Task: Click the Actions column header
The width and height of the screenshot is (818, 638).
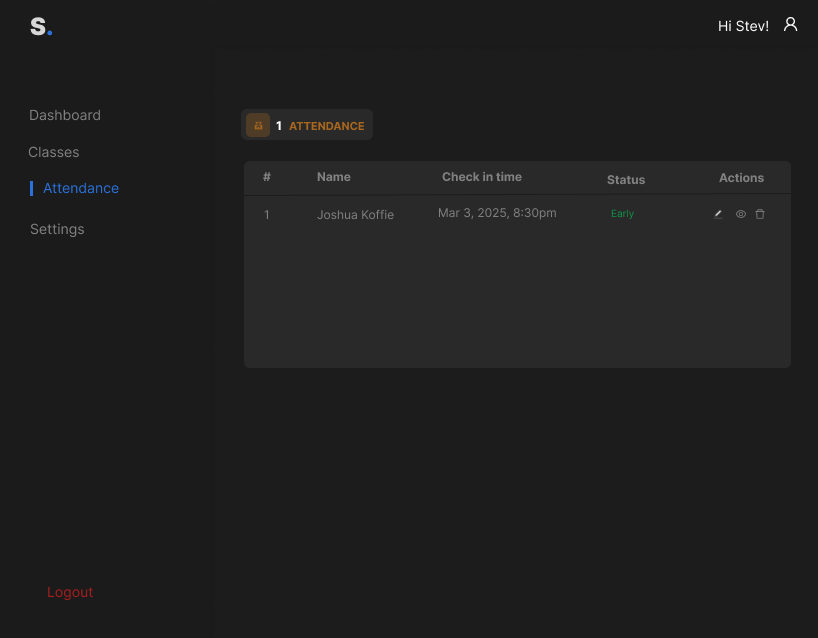Action: coord(741,178)
